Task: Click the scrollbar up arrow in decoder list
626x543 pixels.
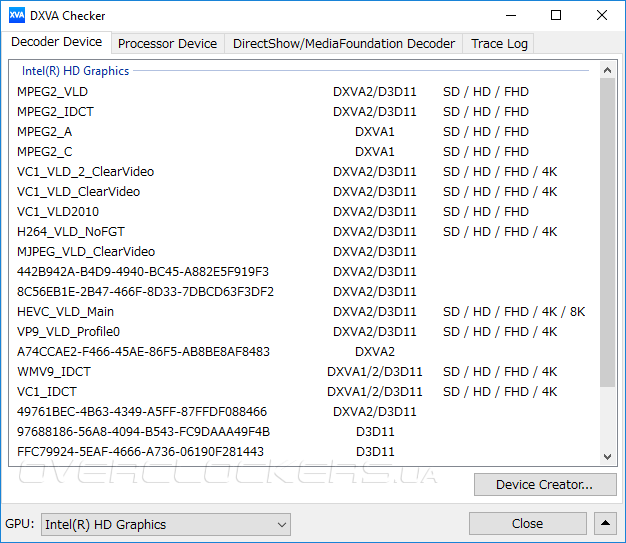Action: pos(607,70)
